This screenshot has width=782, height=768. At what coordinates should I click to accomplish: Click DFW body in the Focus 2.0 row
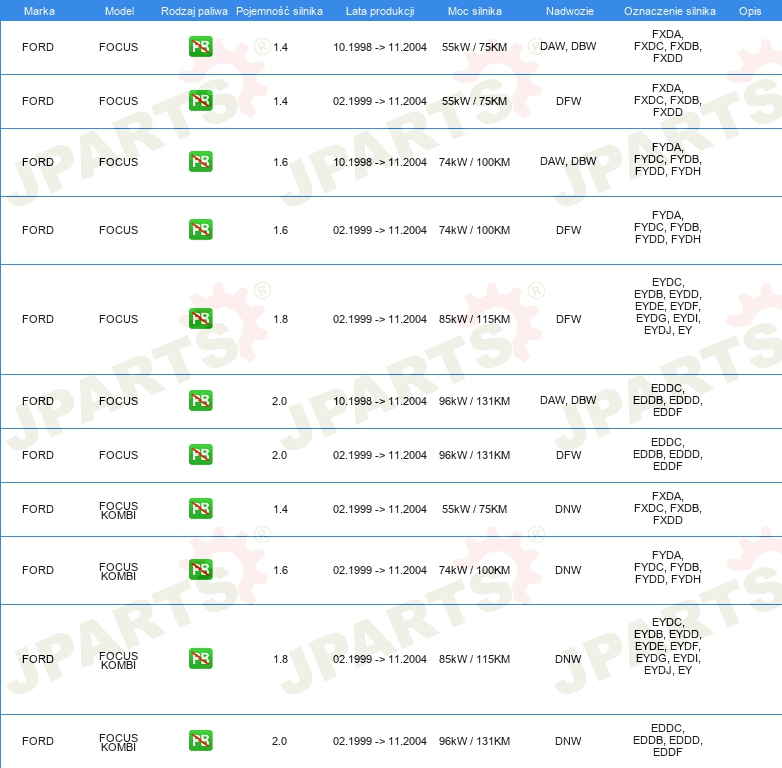[569, 455]
